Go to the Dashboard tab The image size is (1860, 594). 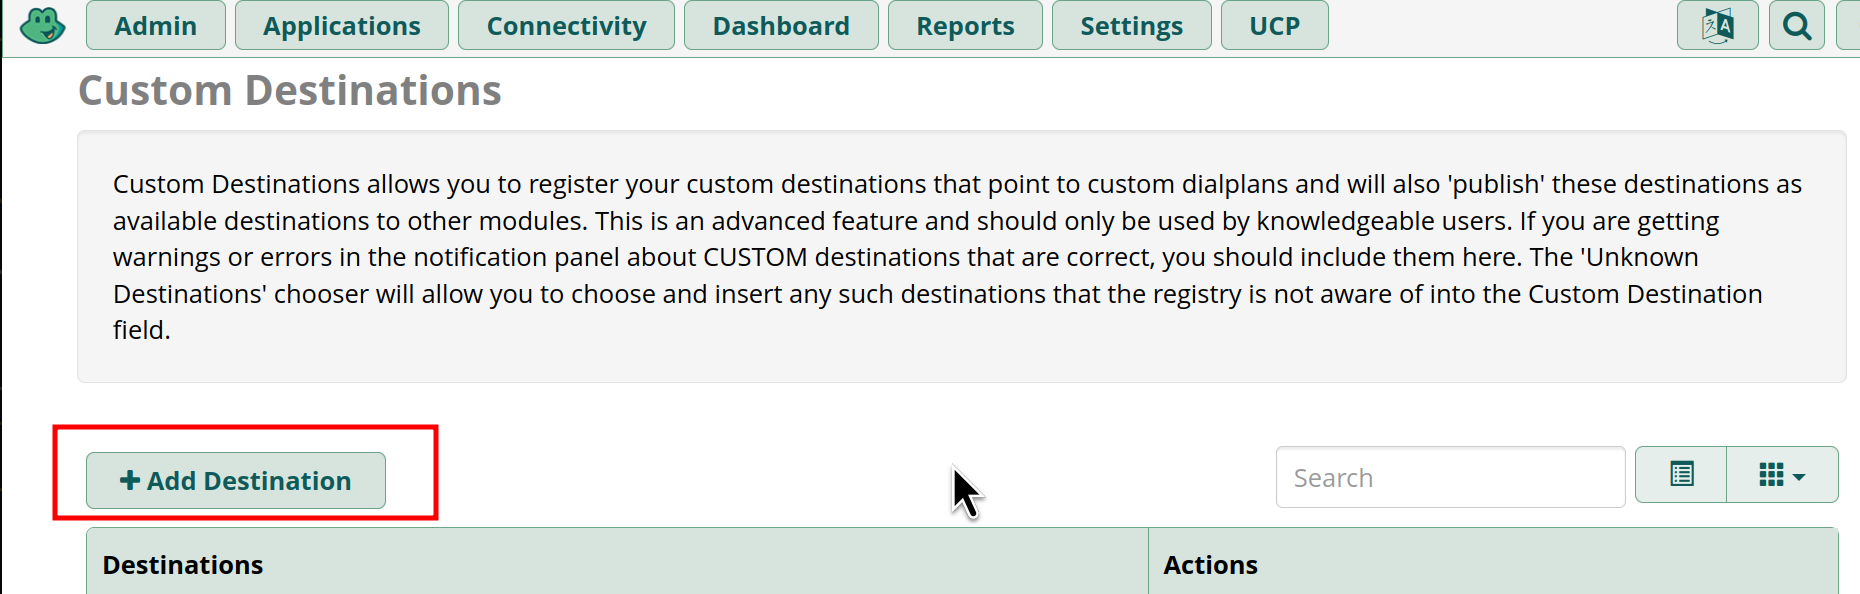click(781, 25)
